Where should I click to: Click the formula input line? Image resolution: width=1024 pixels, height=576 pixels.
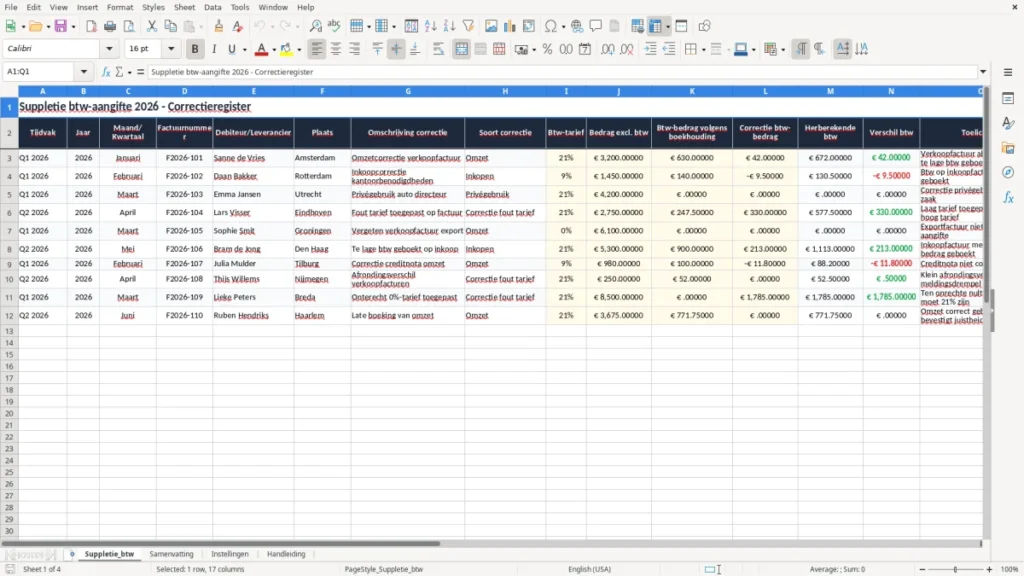562,72
